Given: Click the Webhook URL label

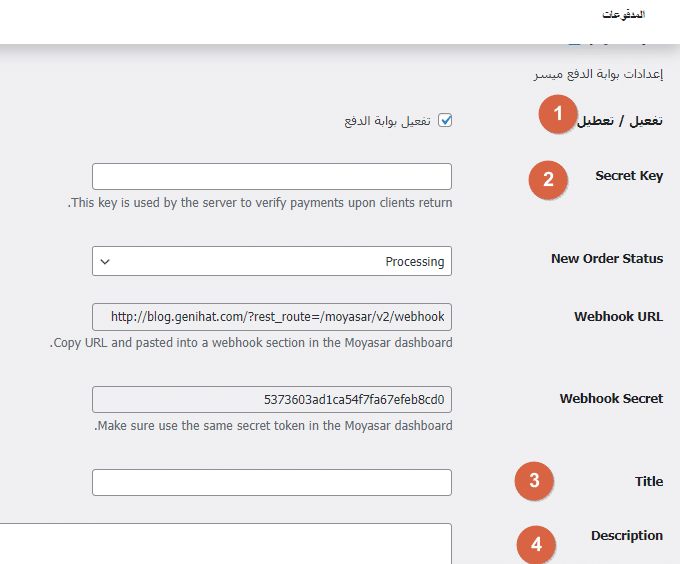Looking at the screenshot, I should (619, 316).
